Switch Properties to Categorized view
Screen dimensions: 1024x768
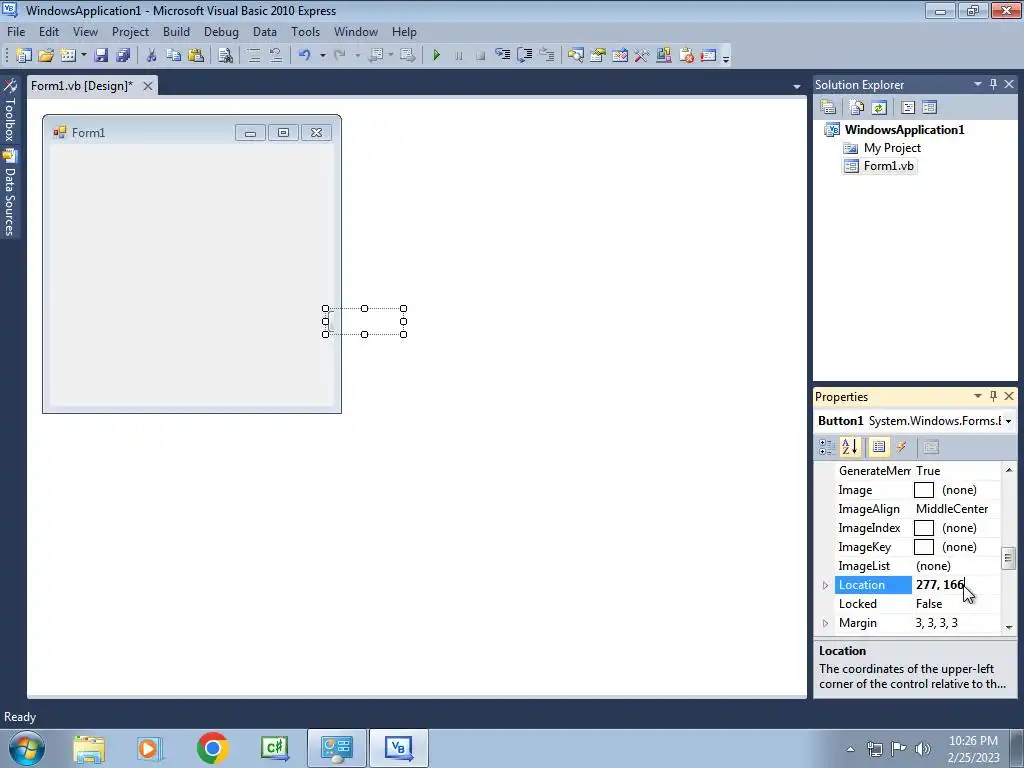[827, 447]
